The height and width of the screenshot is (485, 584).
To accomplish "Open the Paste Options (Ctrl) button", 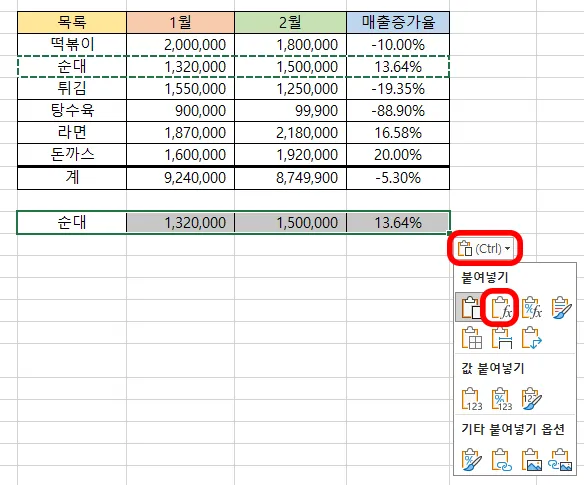I will [484, 248].
